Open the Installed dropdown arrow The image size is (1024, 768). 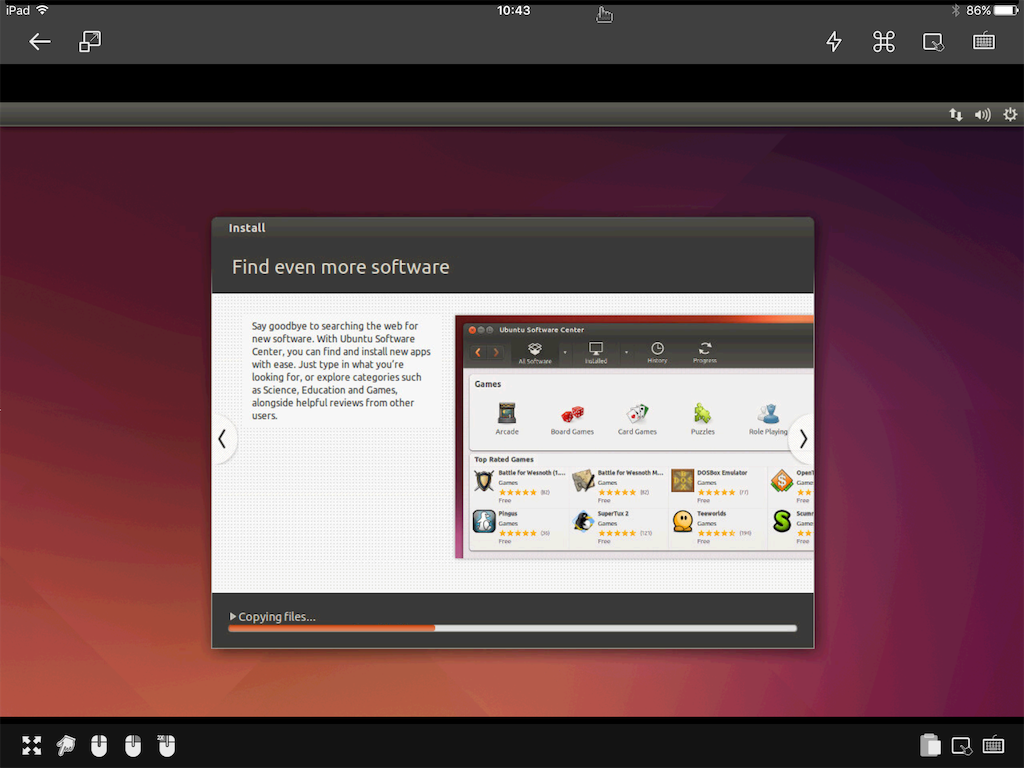tap(626, 353)
